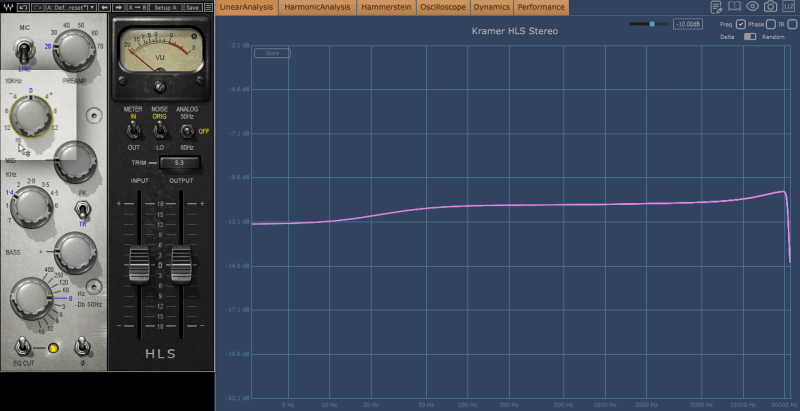Click the Setup A button
800x411 pixels.
coord(166,7)
